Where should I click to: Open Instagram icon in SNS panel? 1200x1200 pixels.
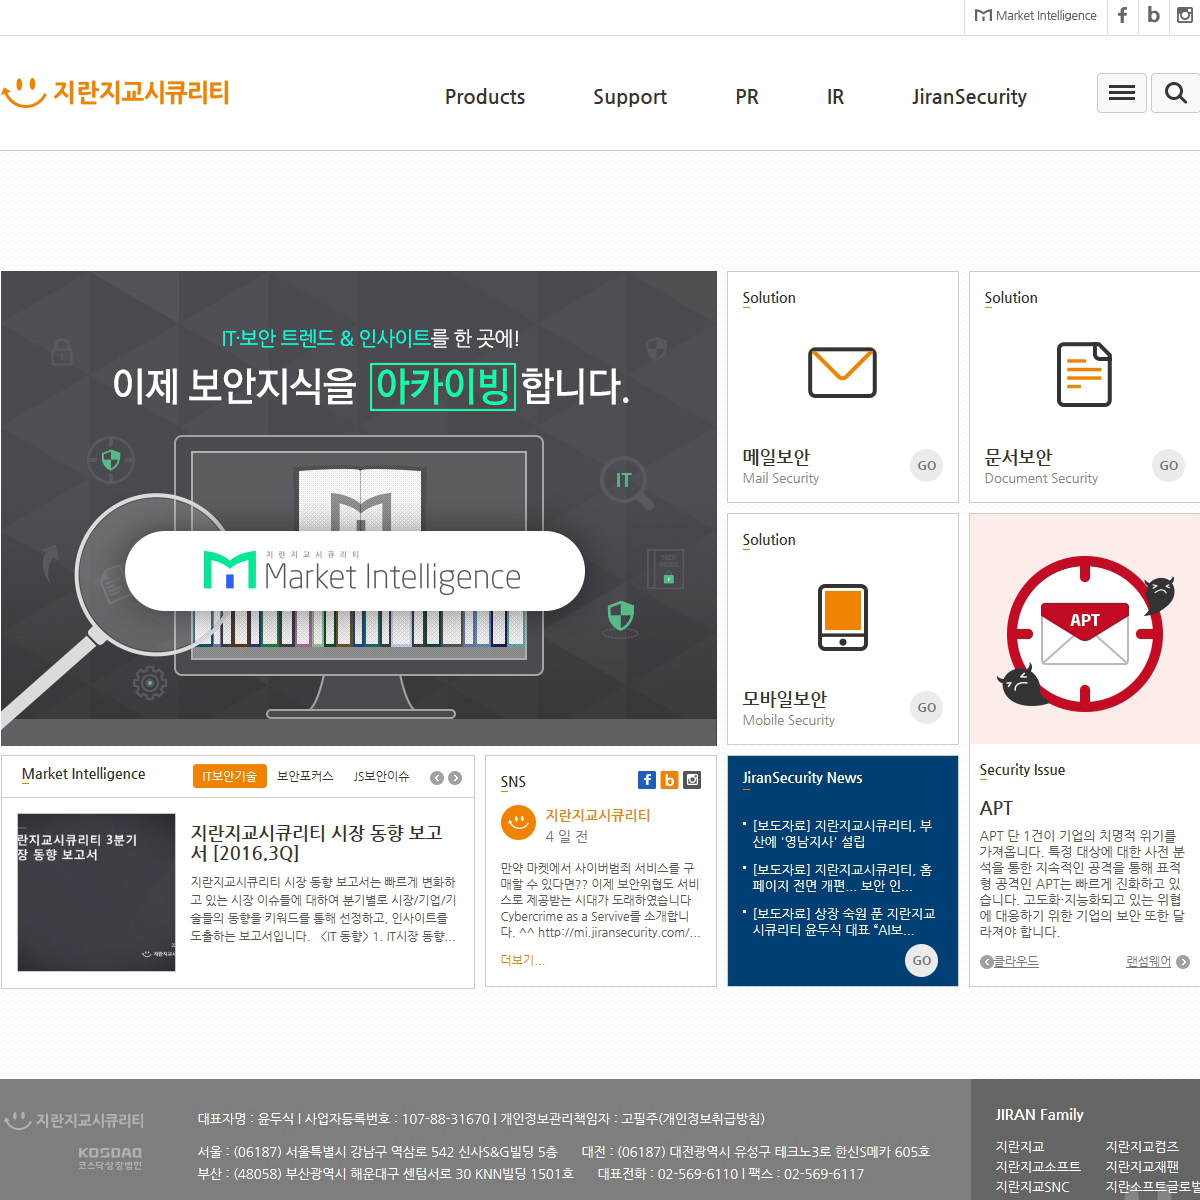[x=692, y=780]
